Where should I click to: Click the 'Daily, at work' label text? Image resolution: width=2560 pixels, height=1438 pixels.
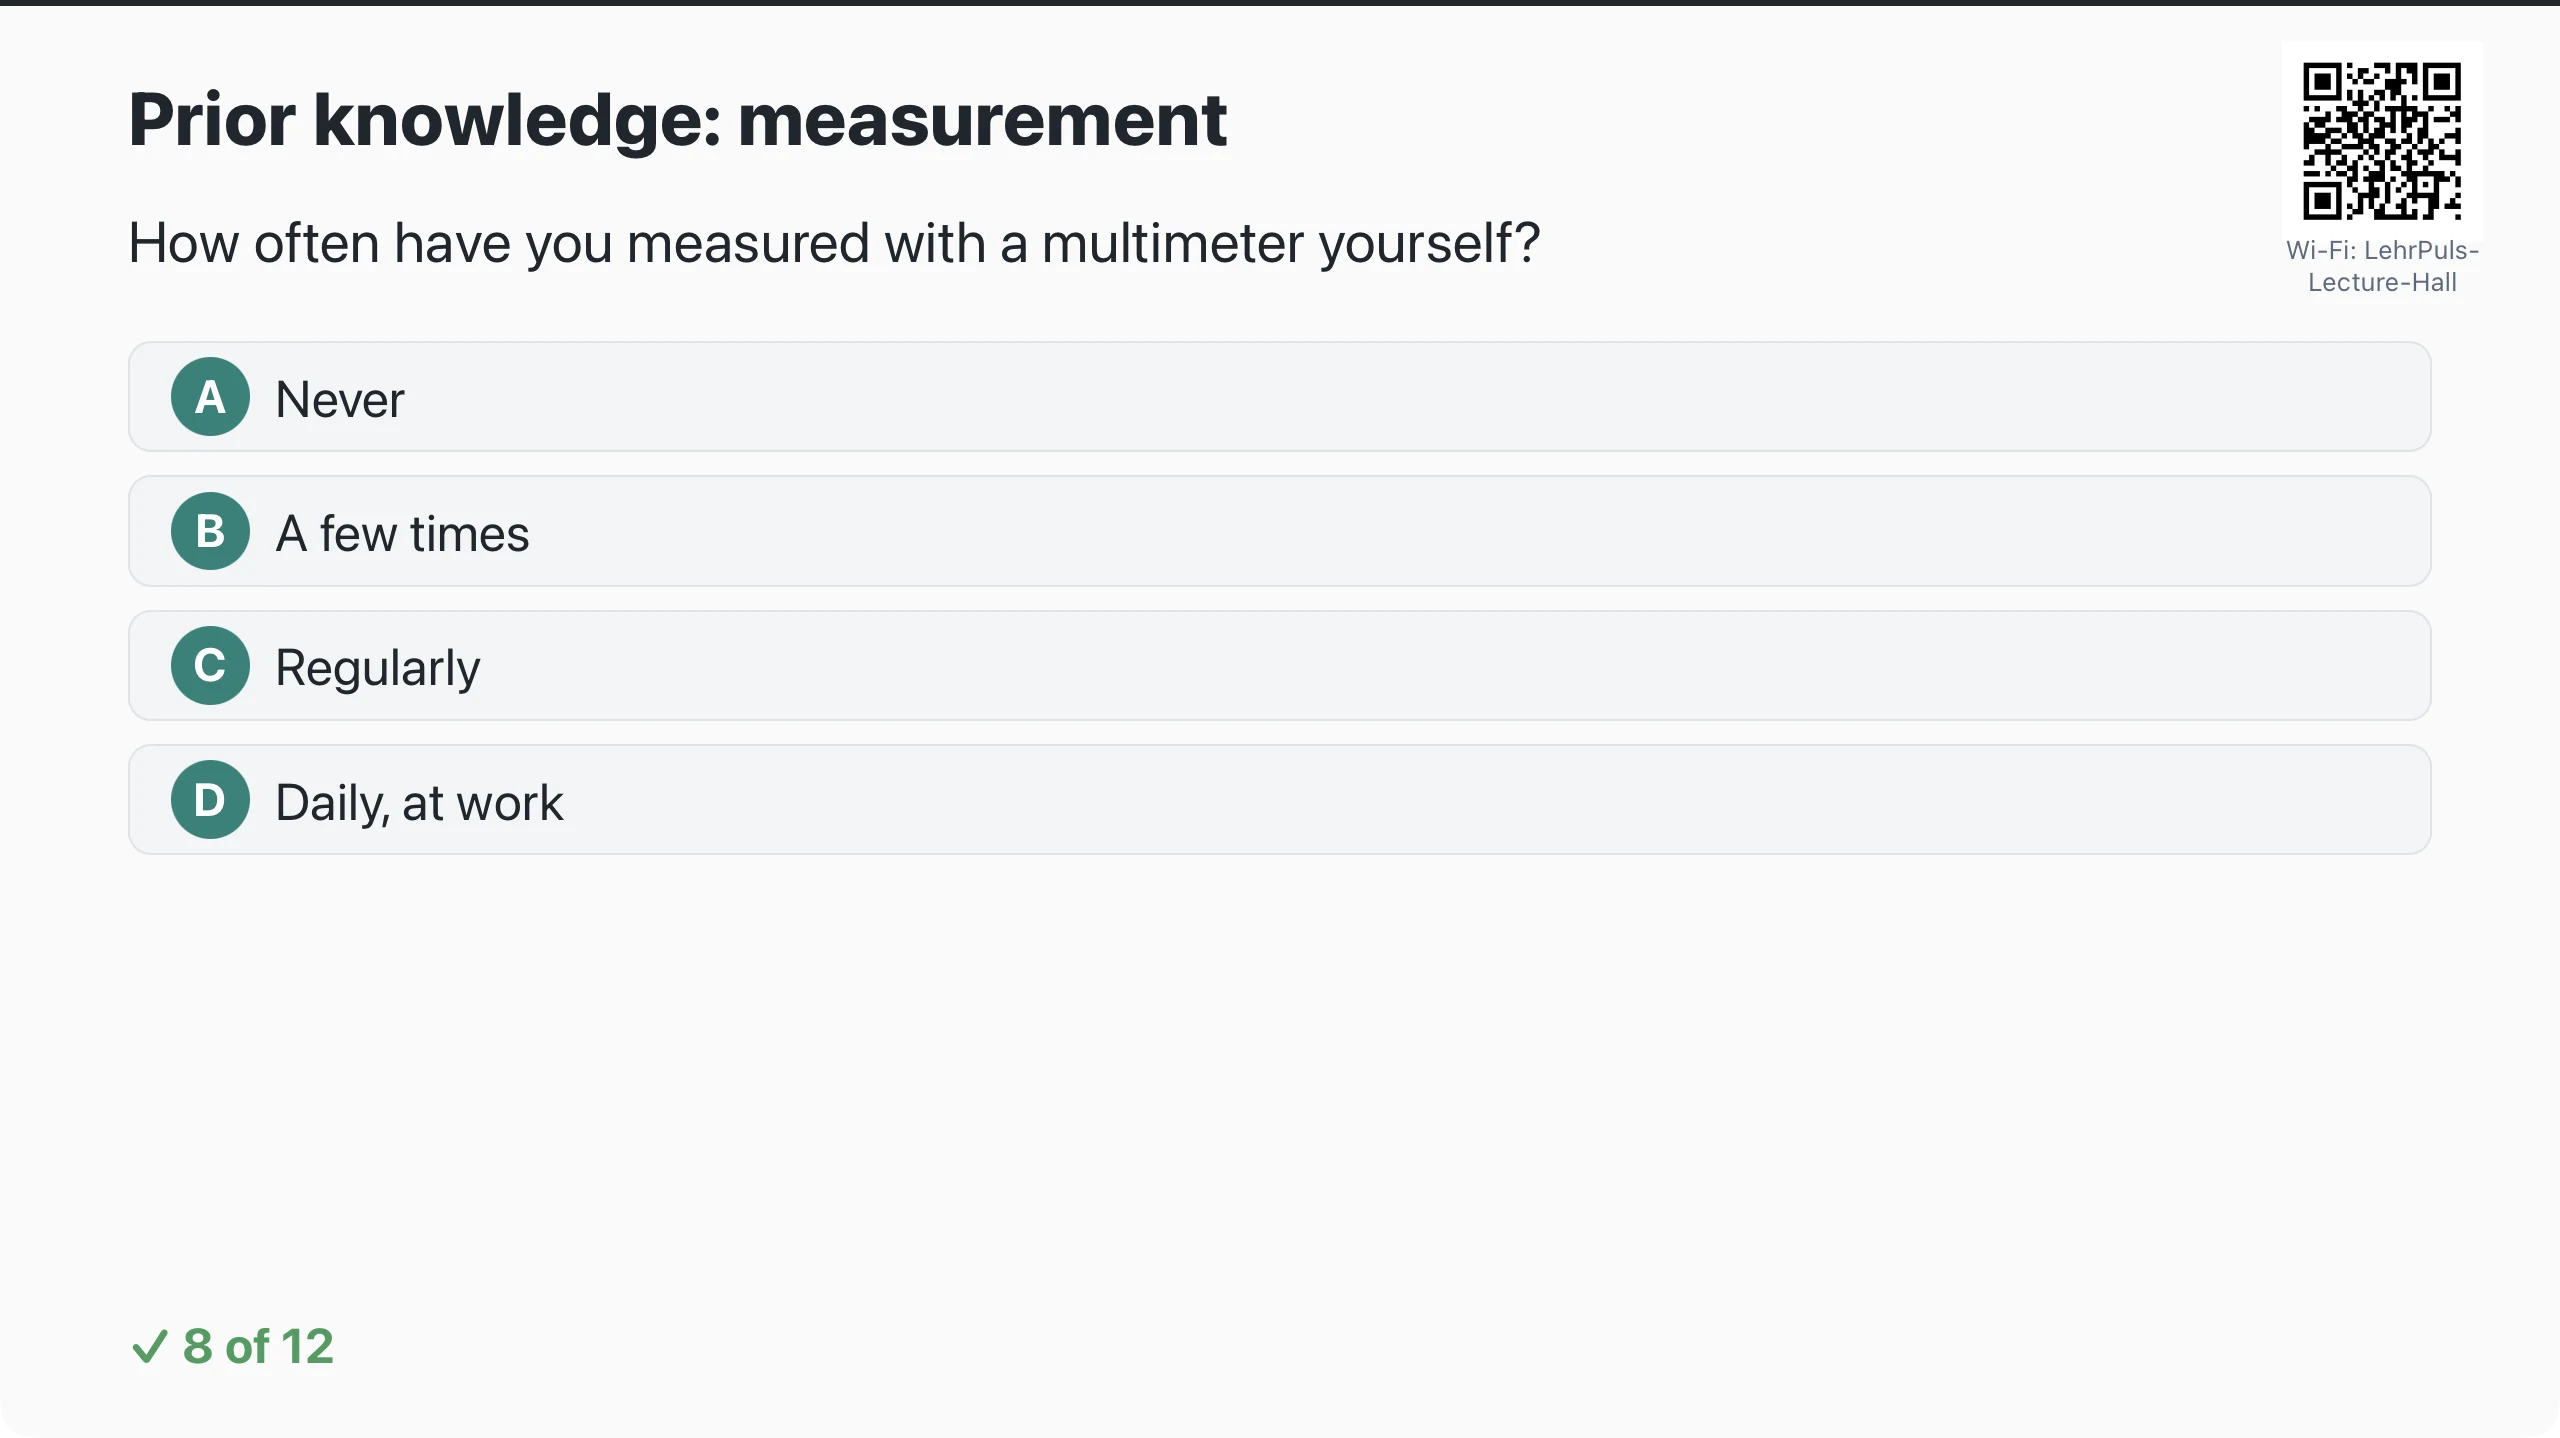(x=419, y=803)
